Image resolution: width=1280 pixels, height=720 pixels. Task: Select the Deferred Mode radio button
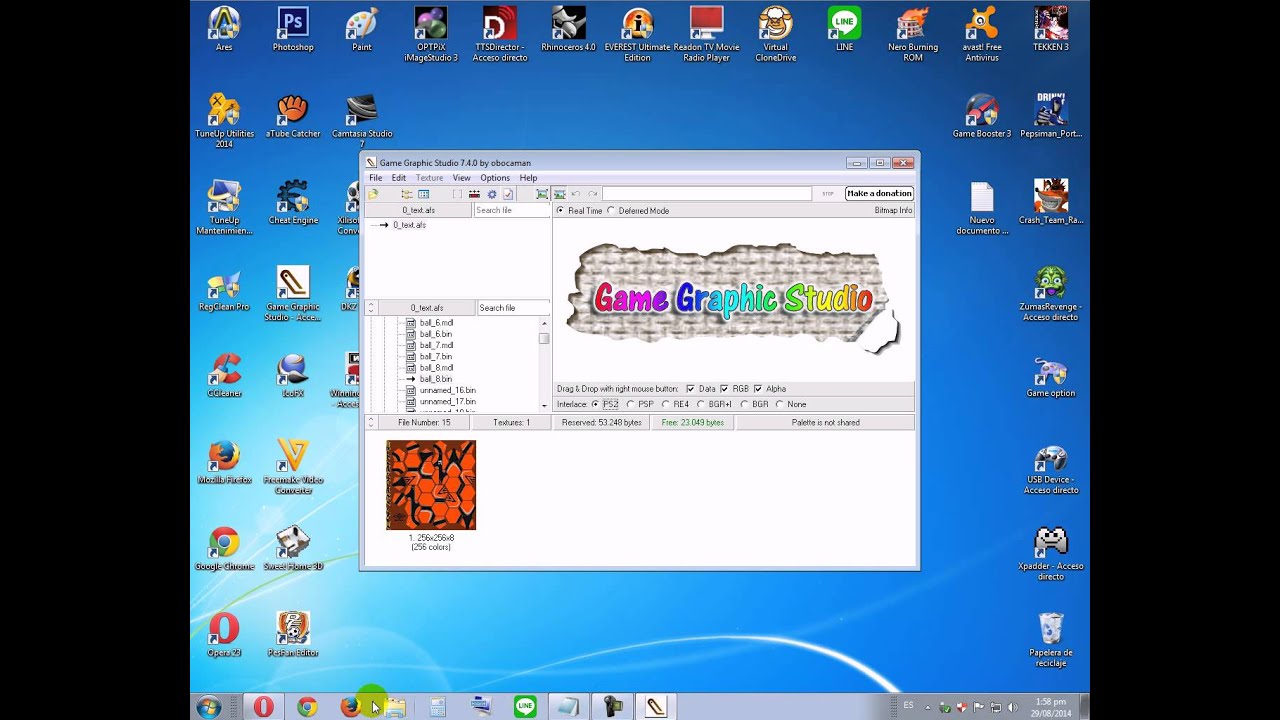[611, 211]
